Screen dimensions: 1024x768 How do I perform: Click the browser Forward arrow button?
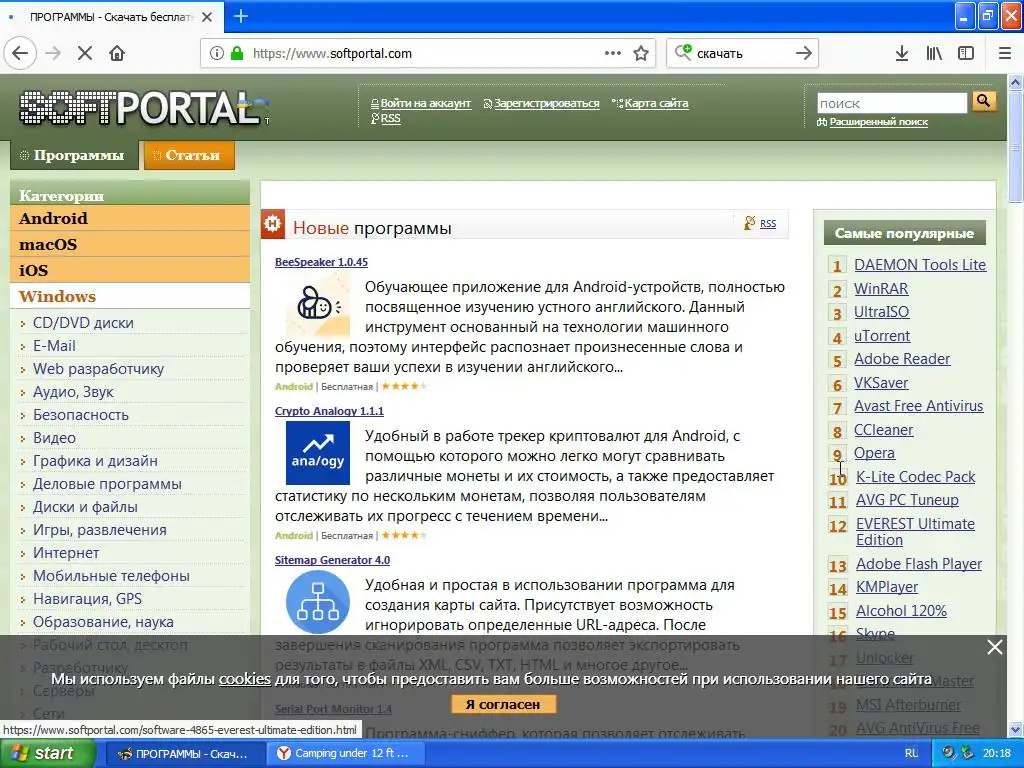(53, 53)
